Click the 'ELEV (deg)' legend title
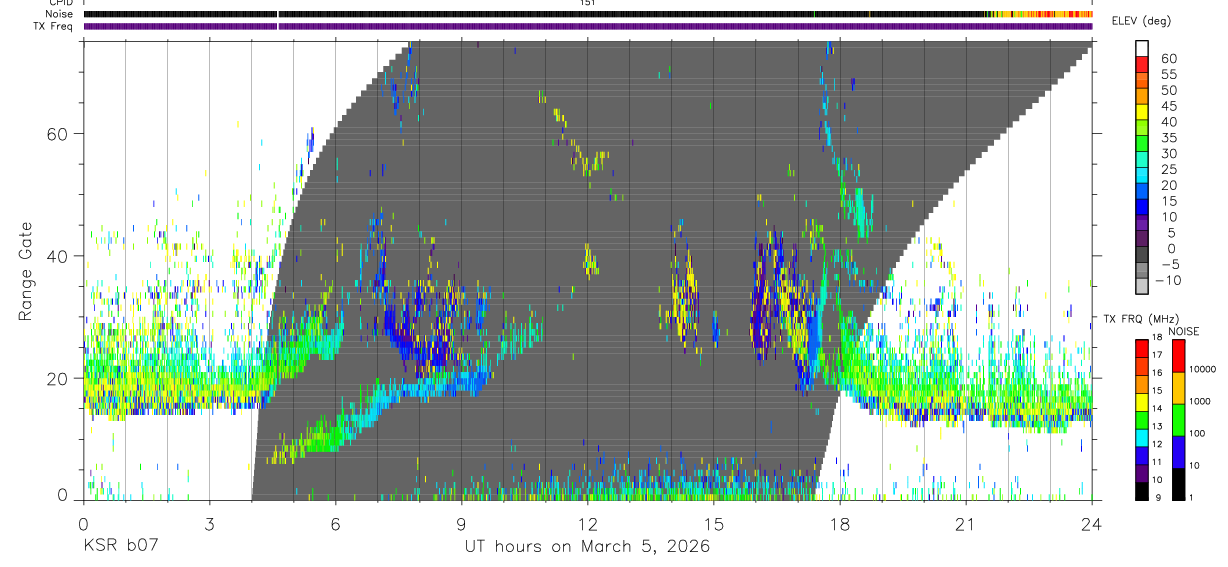The height and width of the screenshot is (567, 1228). [1140, 21]
